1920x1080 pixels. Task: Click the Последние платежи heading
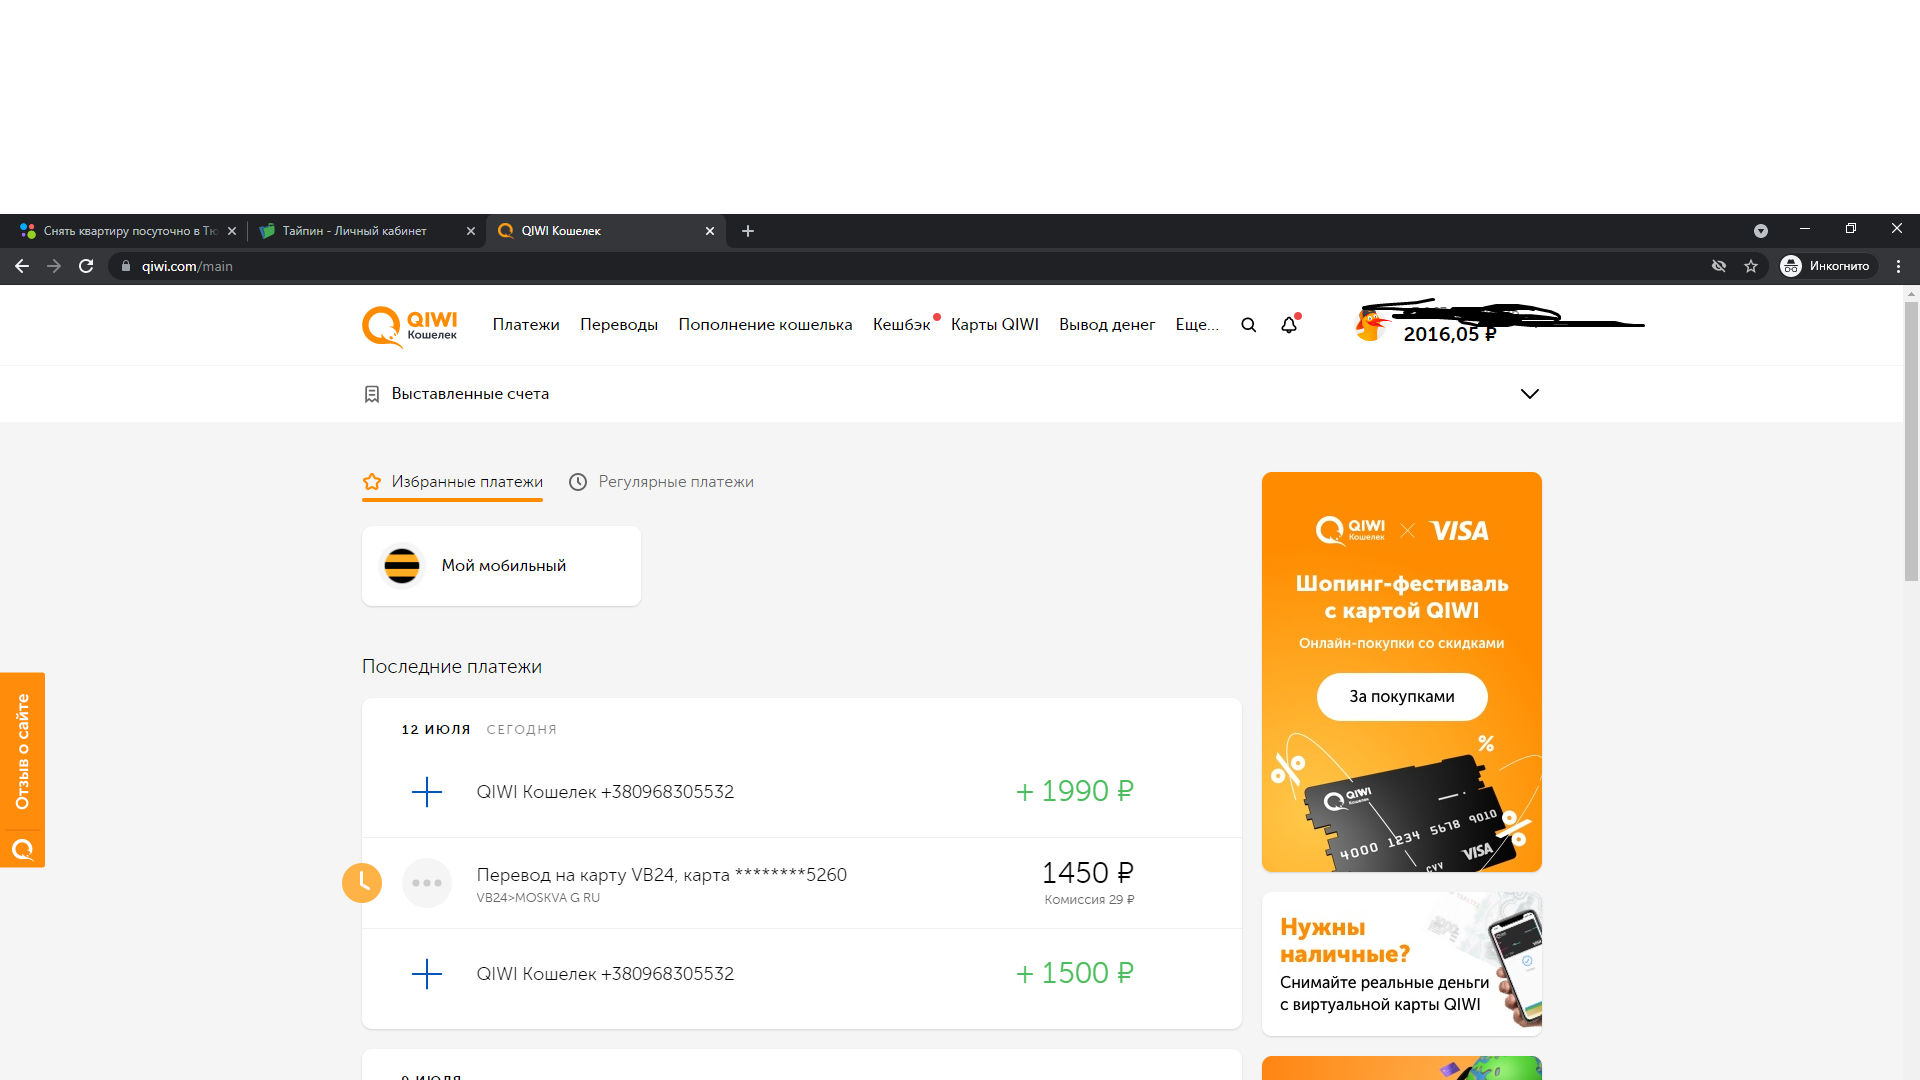pos(452,667)
